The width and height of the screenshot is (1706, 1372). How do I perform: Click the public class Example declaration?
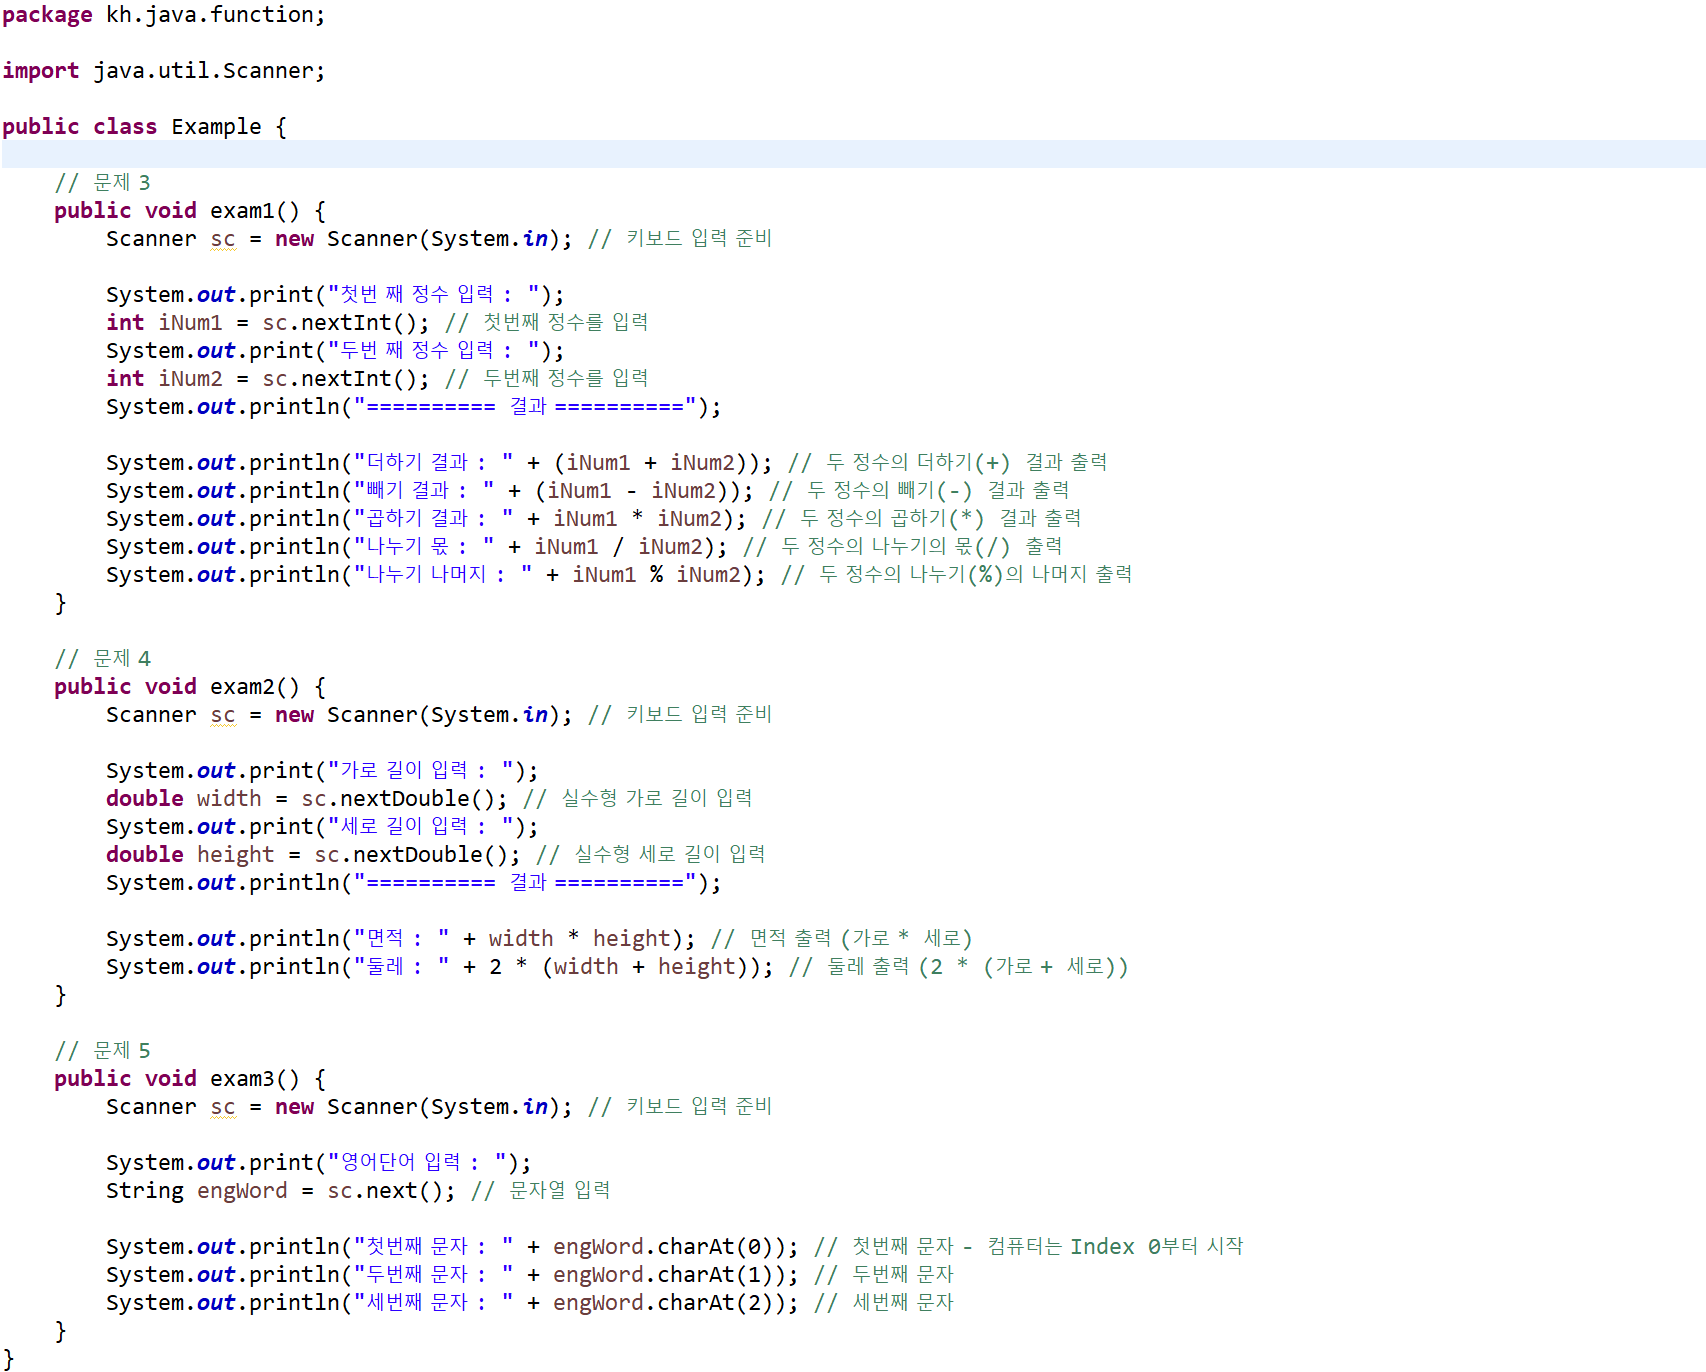point(144,127)
